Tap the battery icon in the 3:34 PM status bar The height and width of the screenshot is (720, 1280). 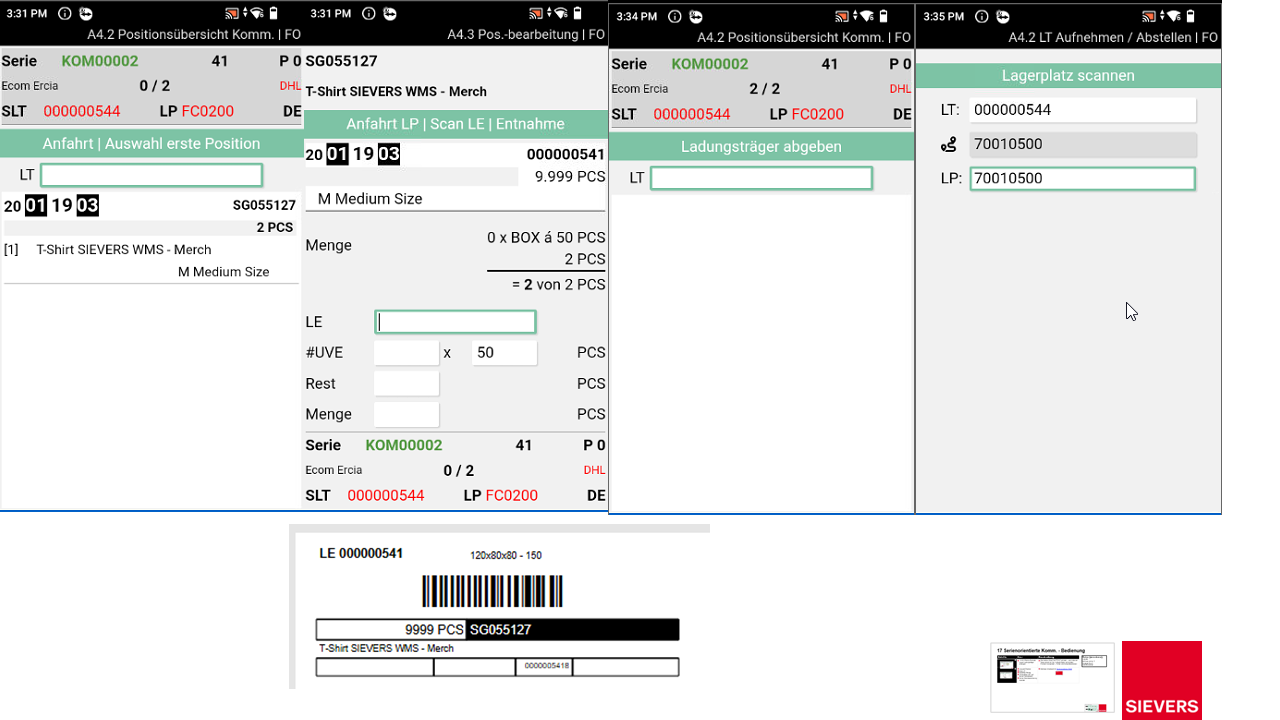[883, 16]
